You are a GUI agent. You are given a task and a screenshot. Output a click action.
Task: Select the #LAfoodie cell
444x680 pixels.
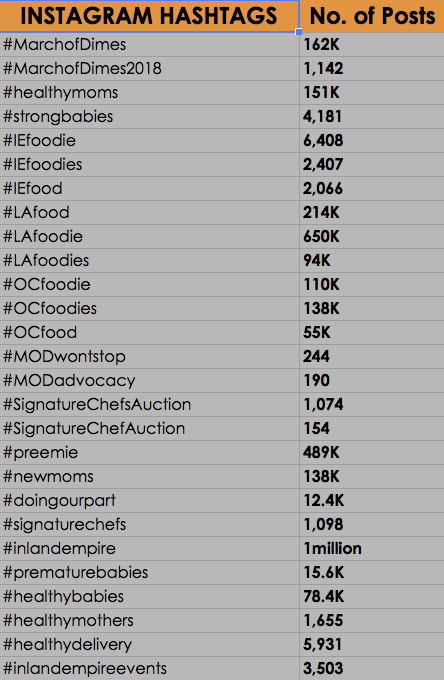pyautogui.click(x=149, y=236)
